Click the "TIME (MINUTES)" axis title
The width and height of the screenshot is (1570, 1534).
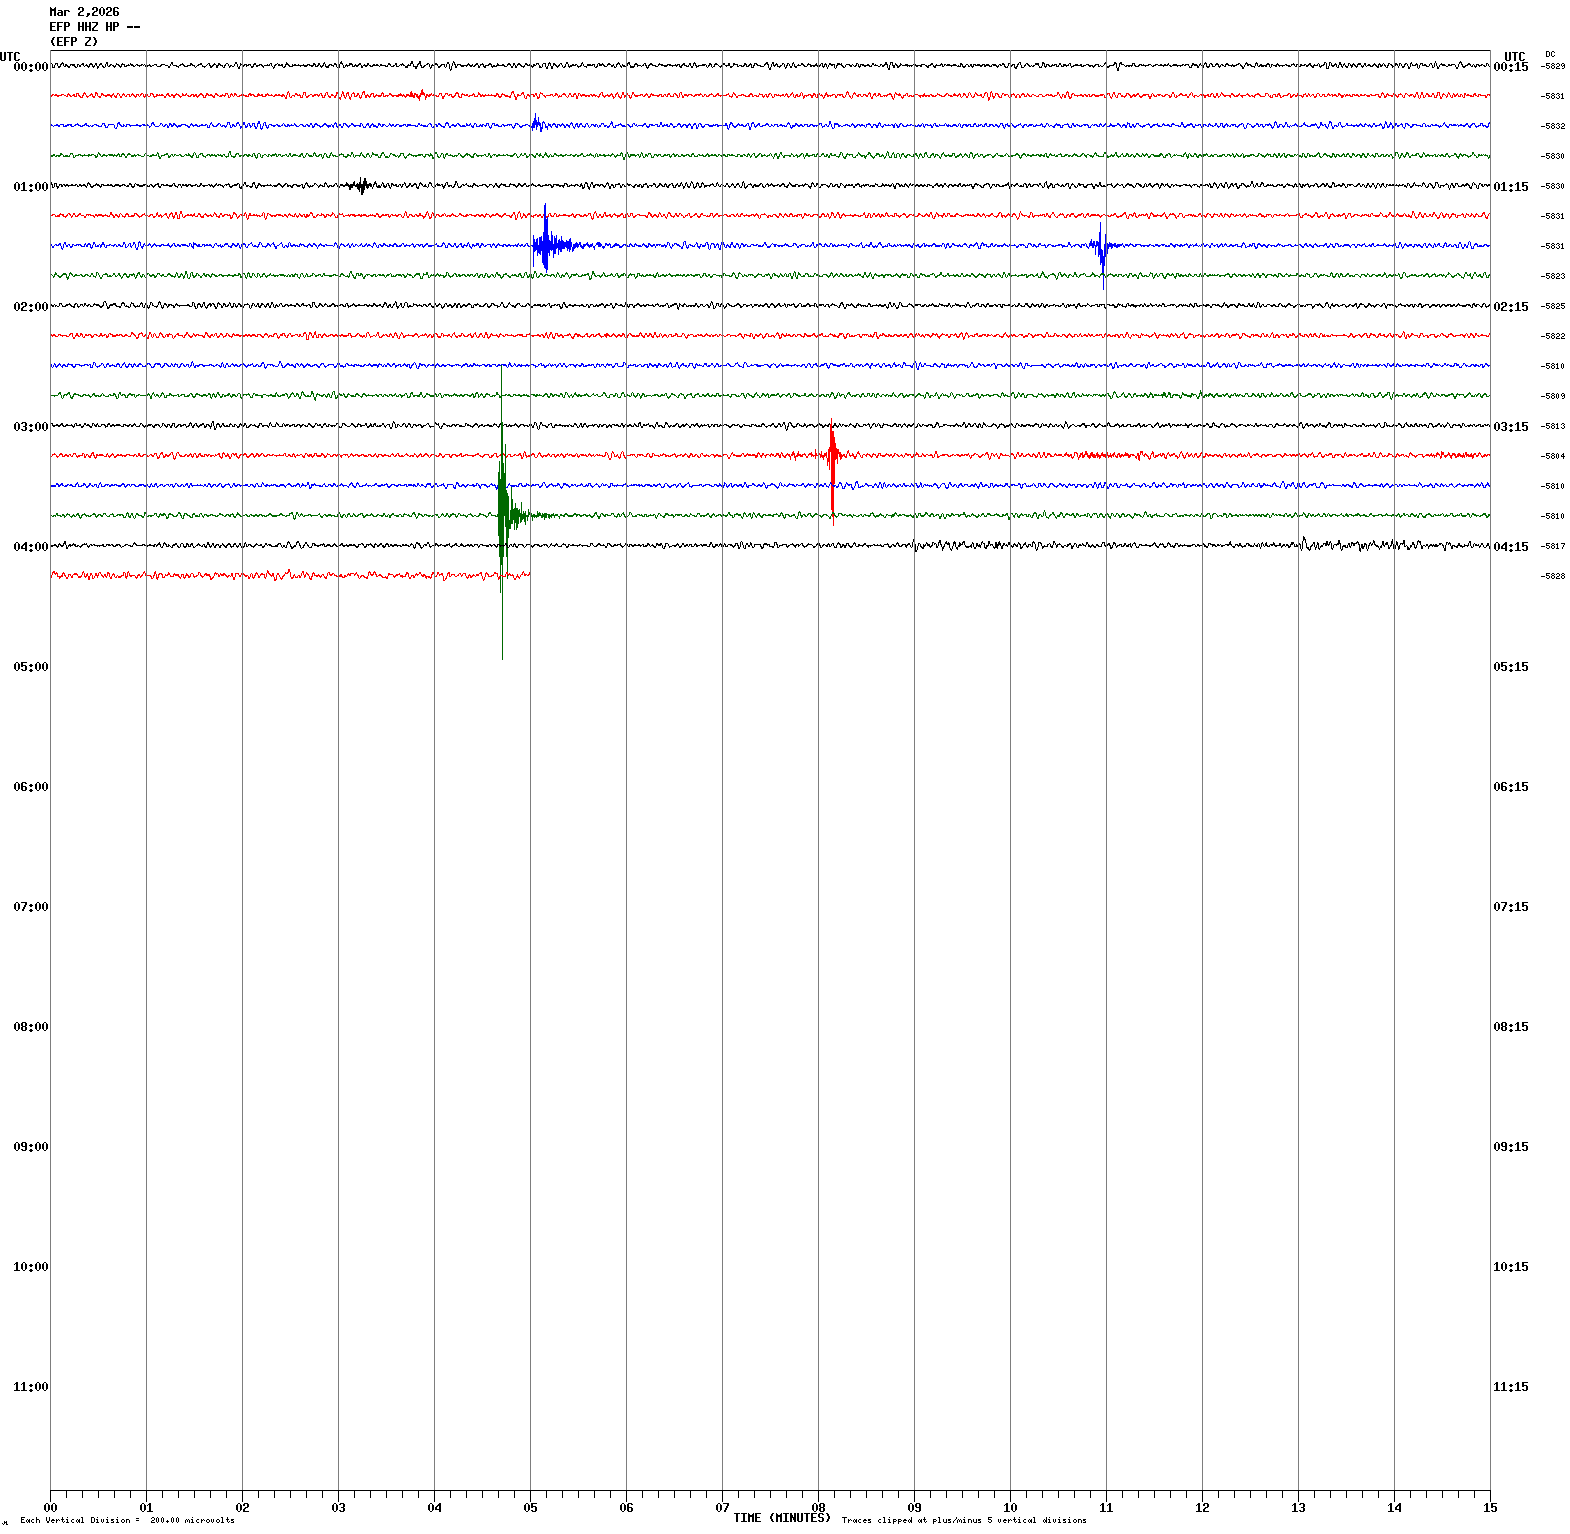point(782,1518)
